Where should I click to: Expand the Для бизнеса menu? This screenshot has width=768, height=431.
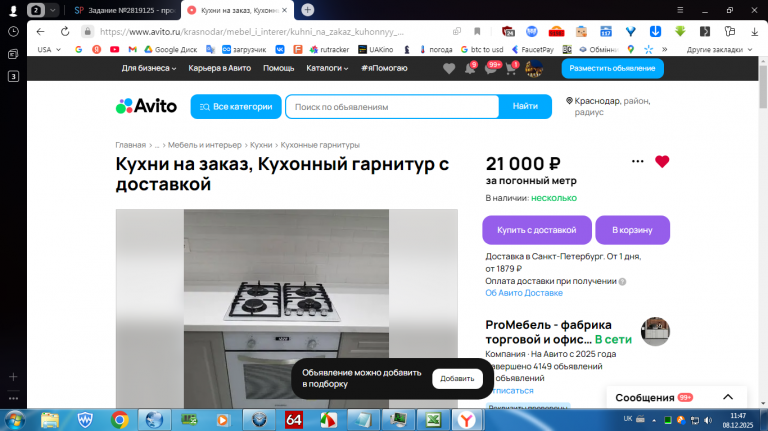[x=149, y=68]
